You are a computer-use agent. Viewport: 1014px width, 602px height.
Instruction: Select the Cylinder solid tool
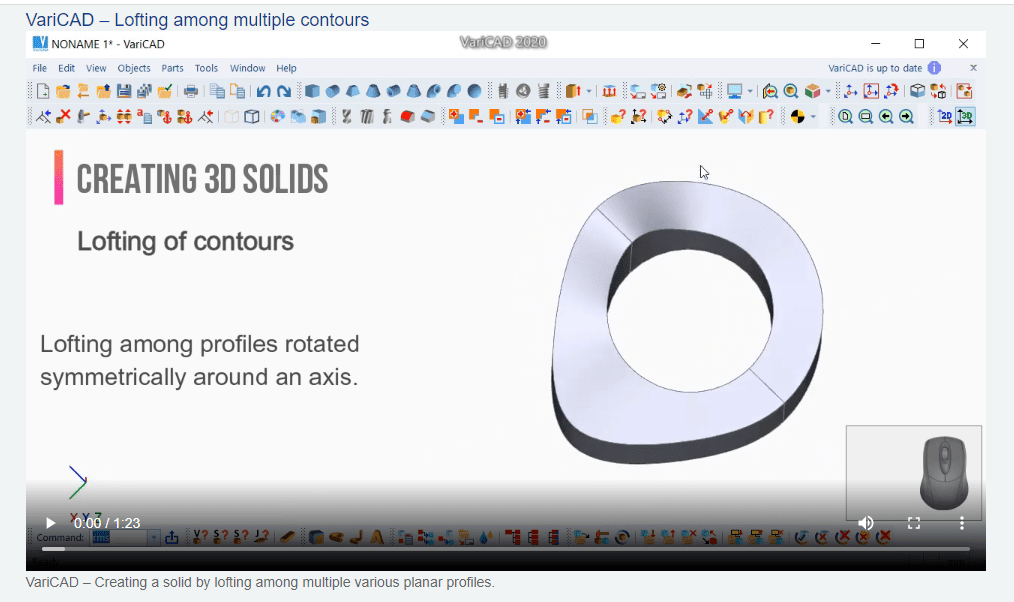coord(332,91)
